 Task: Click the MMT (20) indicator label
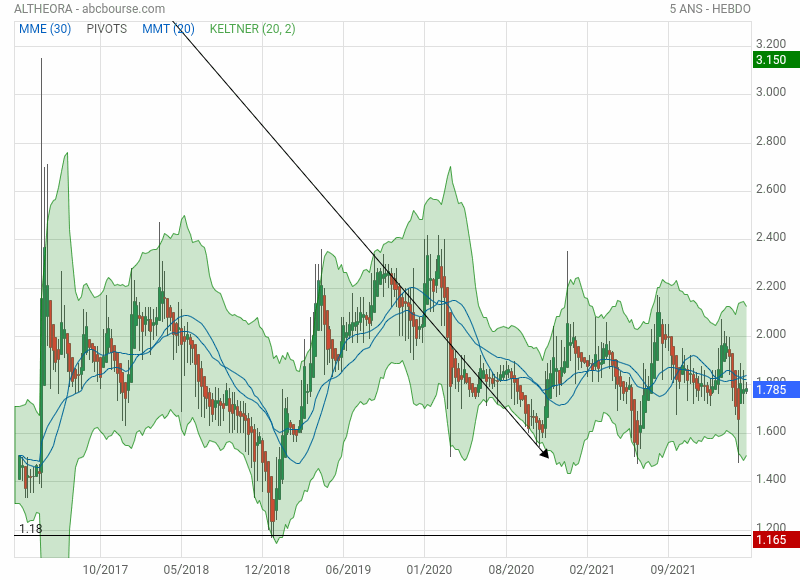click(x=168, y=29)
